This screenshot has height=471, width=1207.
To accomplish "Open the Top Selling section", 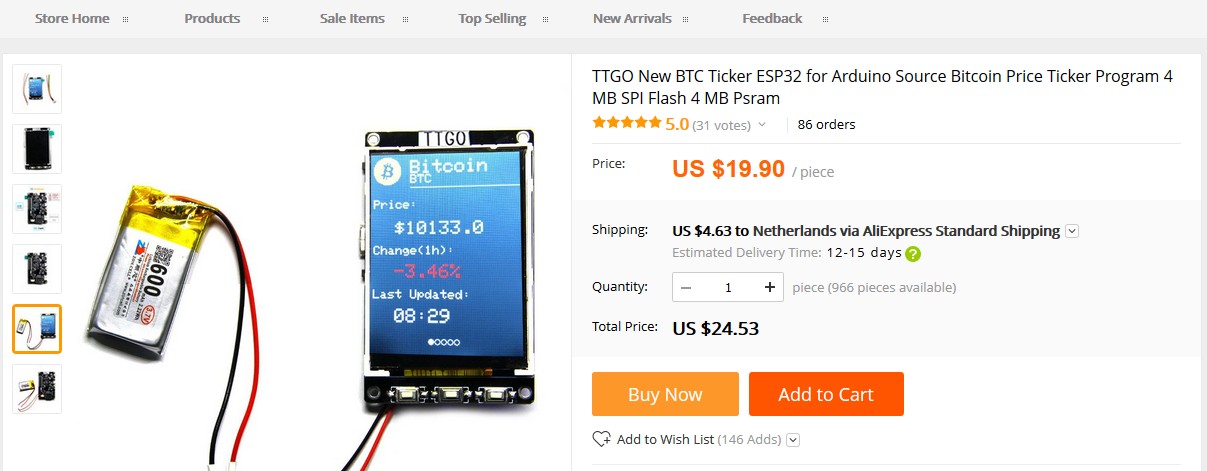I will (x=492, y=18).
